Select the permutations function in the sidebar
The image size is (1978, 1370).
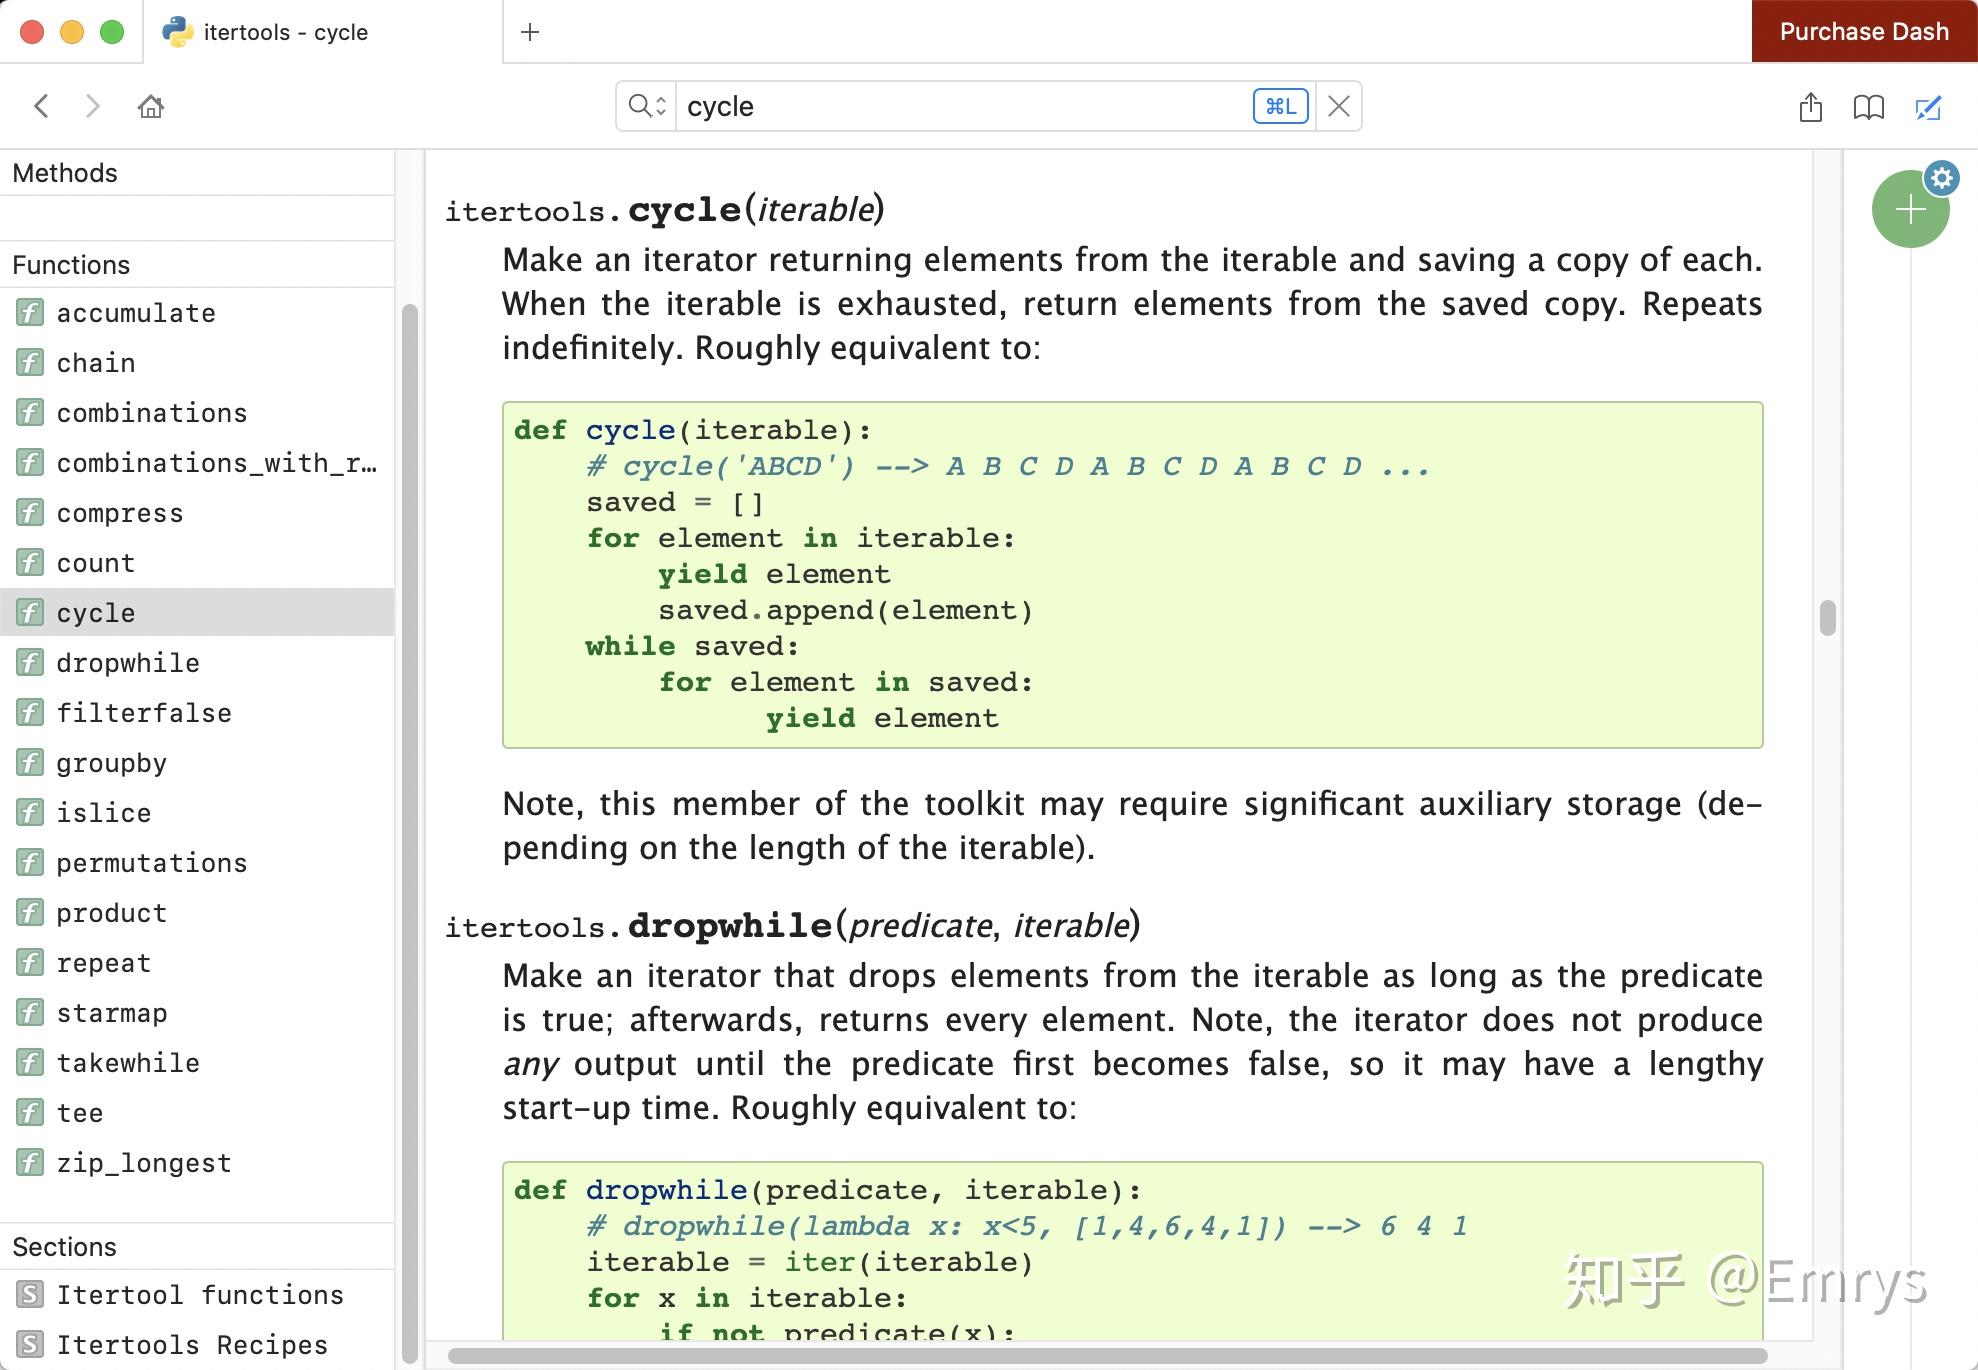pyautogui.click(x=152, y=862)
